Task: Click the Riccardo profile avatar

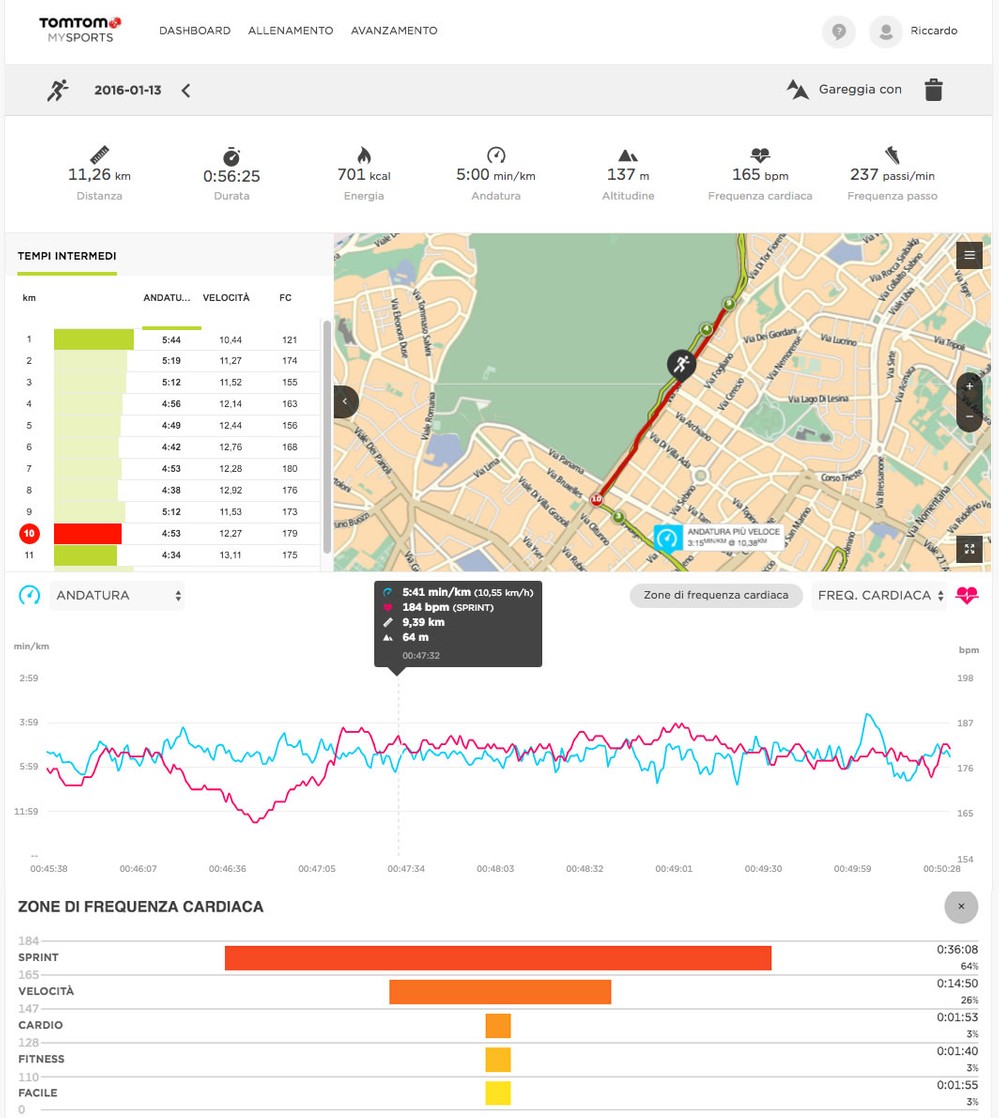Action: tap(886, 31)
